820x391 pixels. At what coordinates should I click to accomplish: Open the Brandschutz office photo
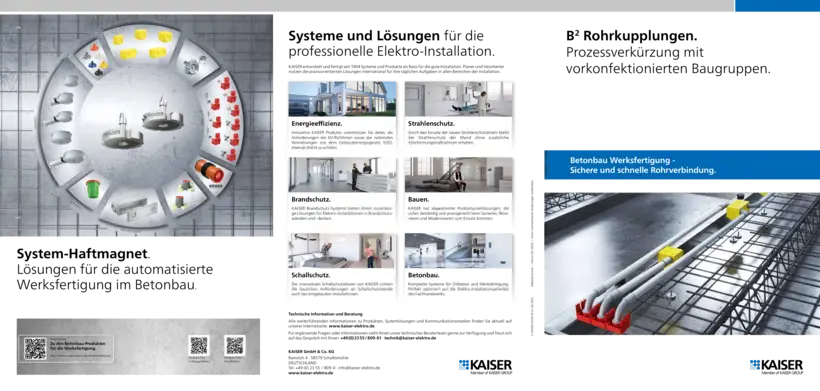click(x=343, y=175)
